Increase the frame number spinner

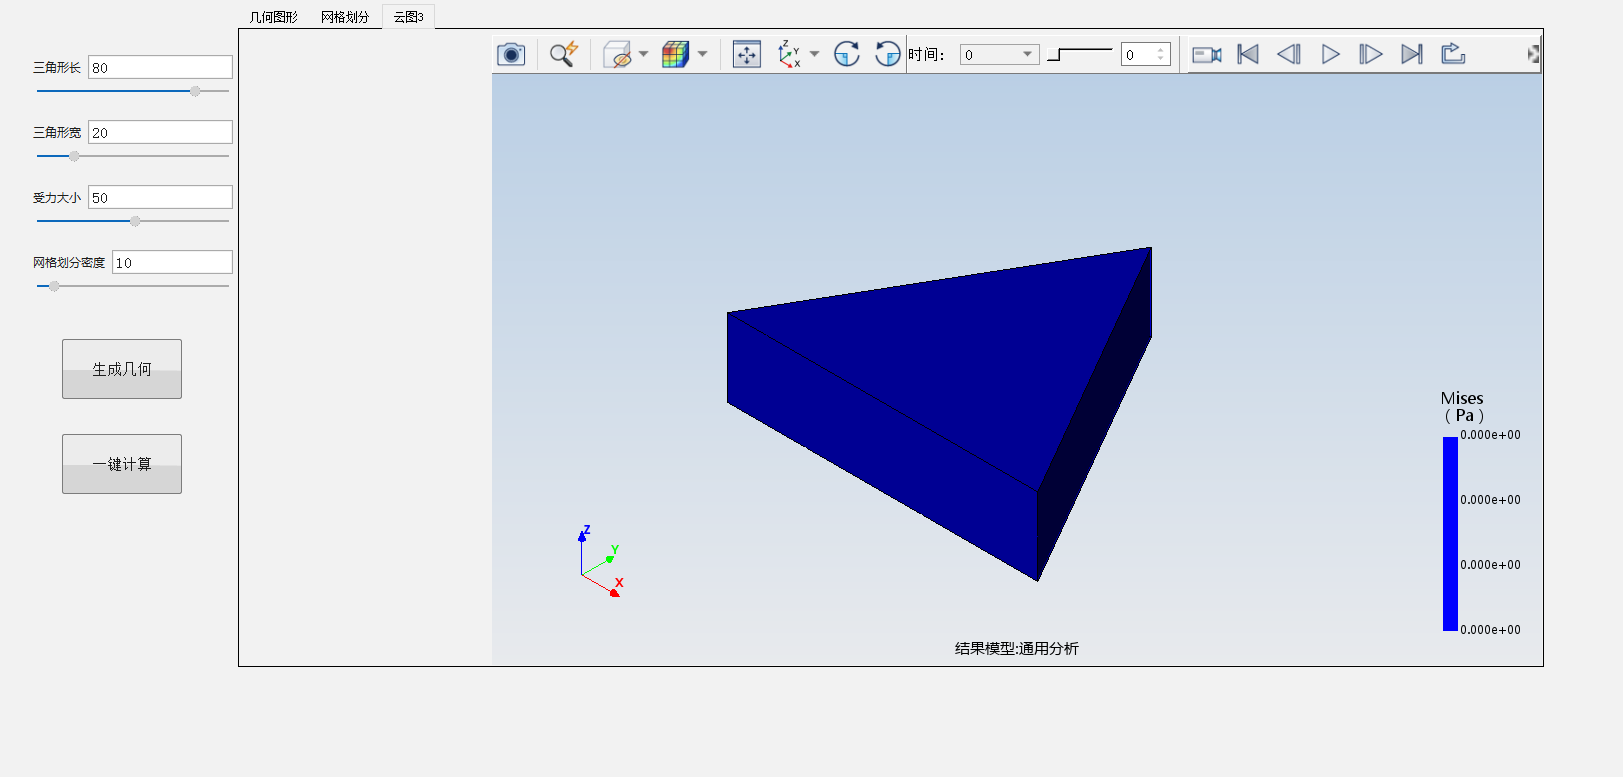point(1160,50)
